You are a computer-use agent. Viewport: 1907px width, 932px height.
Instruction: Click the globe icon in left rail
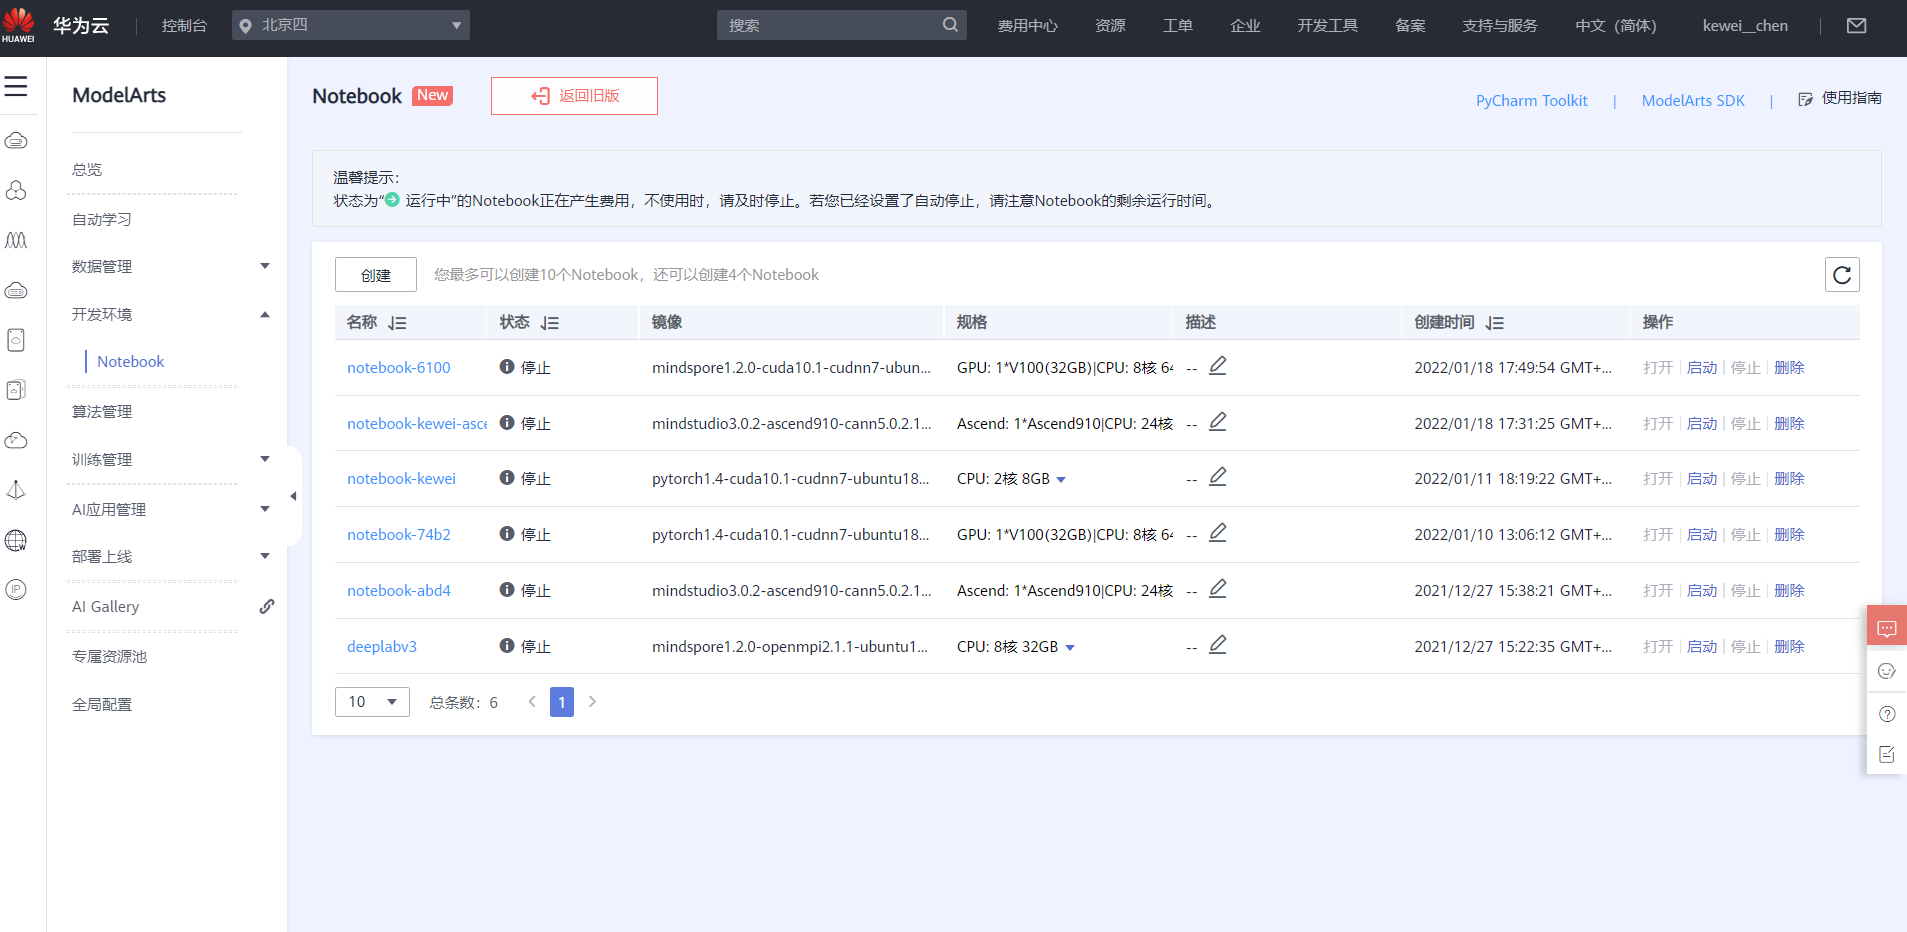16,541
